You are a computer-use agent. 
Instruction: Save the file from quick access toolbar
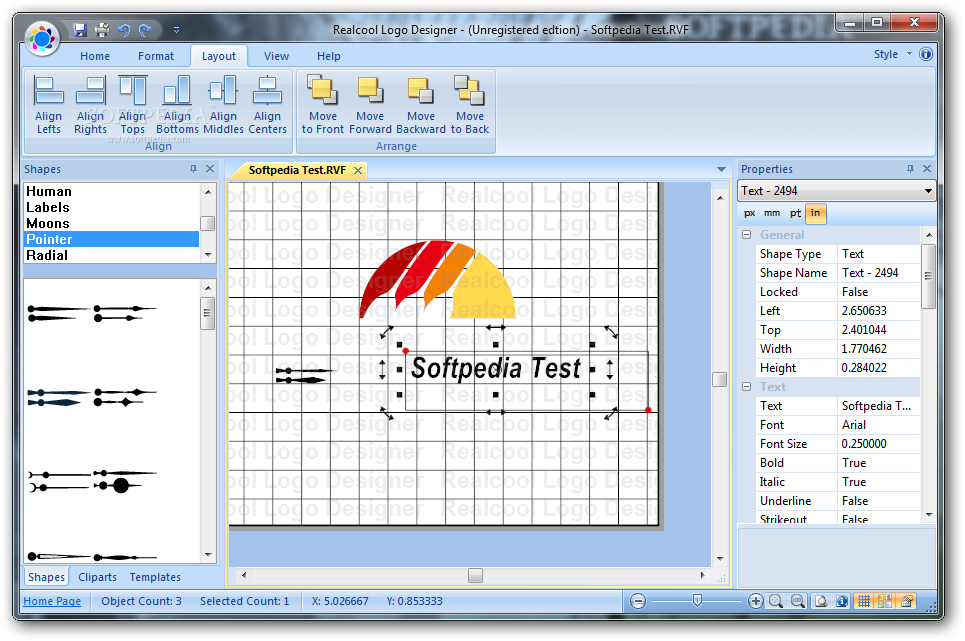(79, 30)
